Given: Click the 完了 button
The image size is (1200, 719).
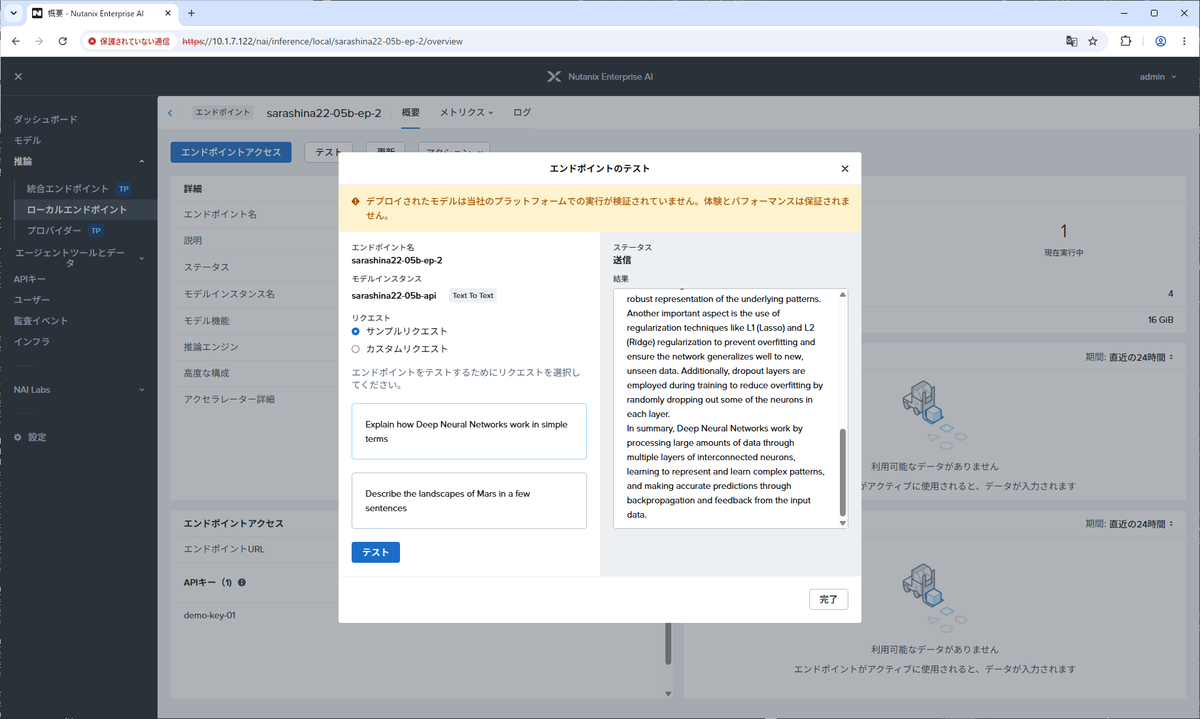Looking at the screenshot, I should (829, 599).
